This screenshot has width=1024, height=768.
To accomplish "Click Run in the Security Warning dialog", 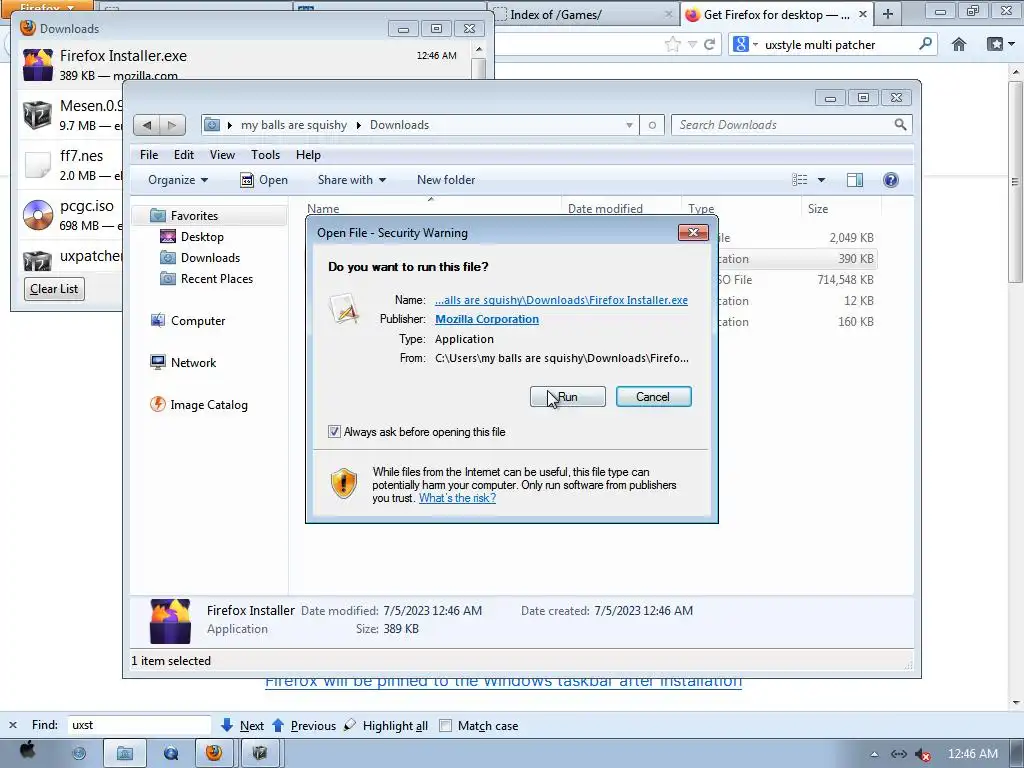I will tap(567, 396).
